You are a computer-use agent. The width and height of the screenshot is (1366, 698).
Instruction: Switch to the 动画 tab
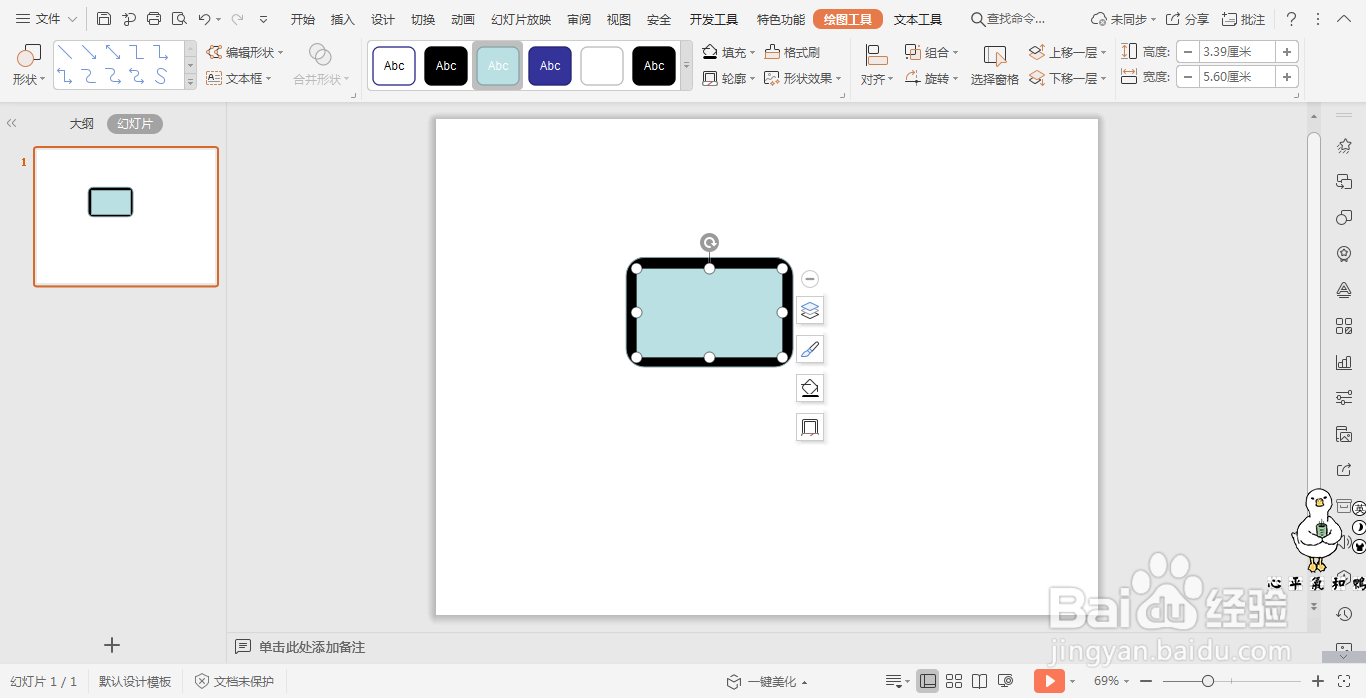point(463,19)
